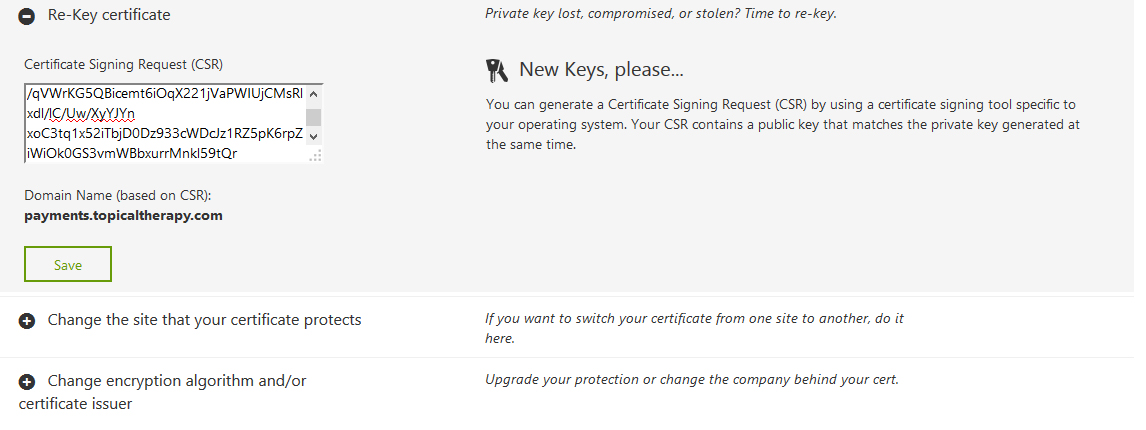Collapse the Re-Key certificate section
Image resolution: width=1146 pixels, height=430 pixels.
pos(27,16)
